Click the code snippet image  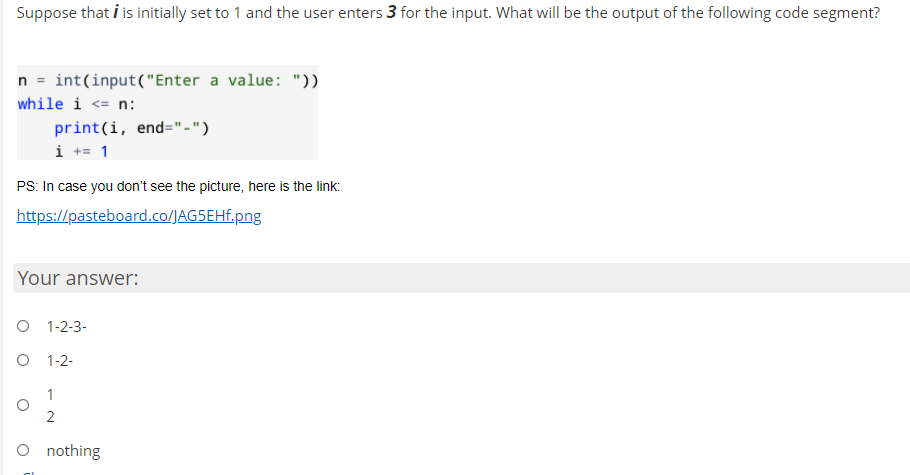point(167,115)
